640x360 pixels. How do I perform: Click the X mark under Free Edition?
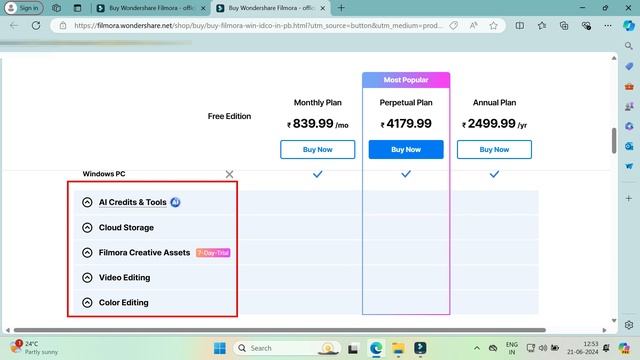coord(229,174)
